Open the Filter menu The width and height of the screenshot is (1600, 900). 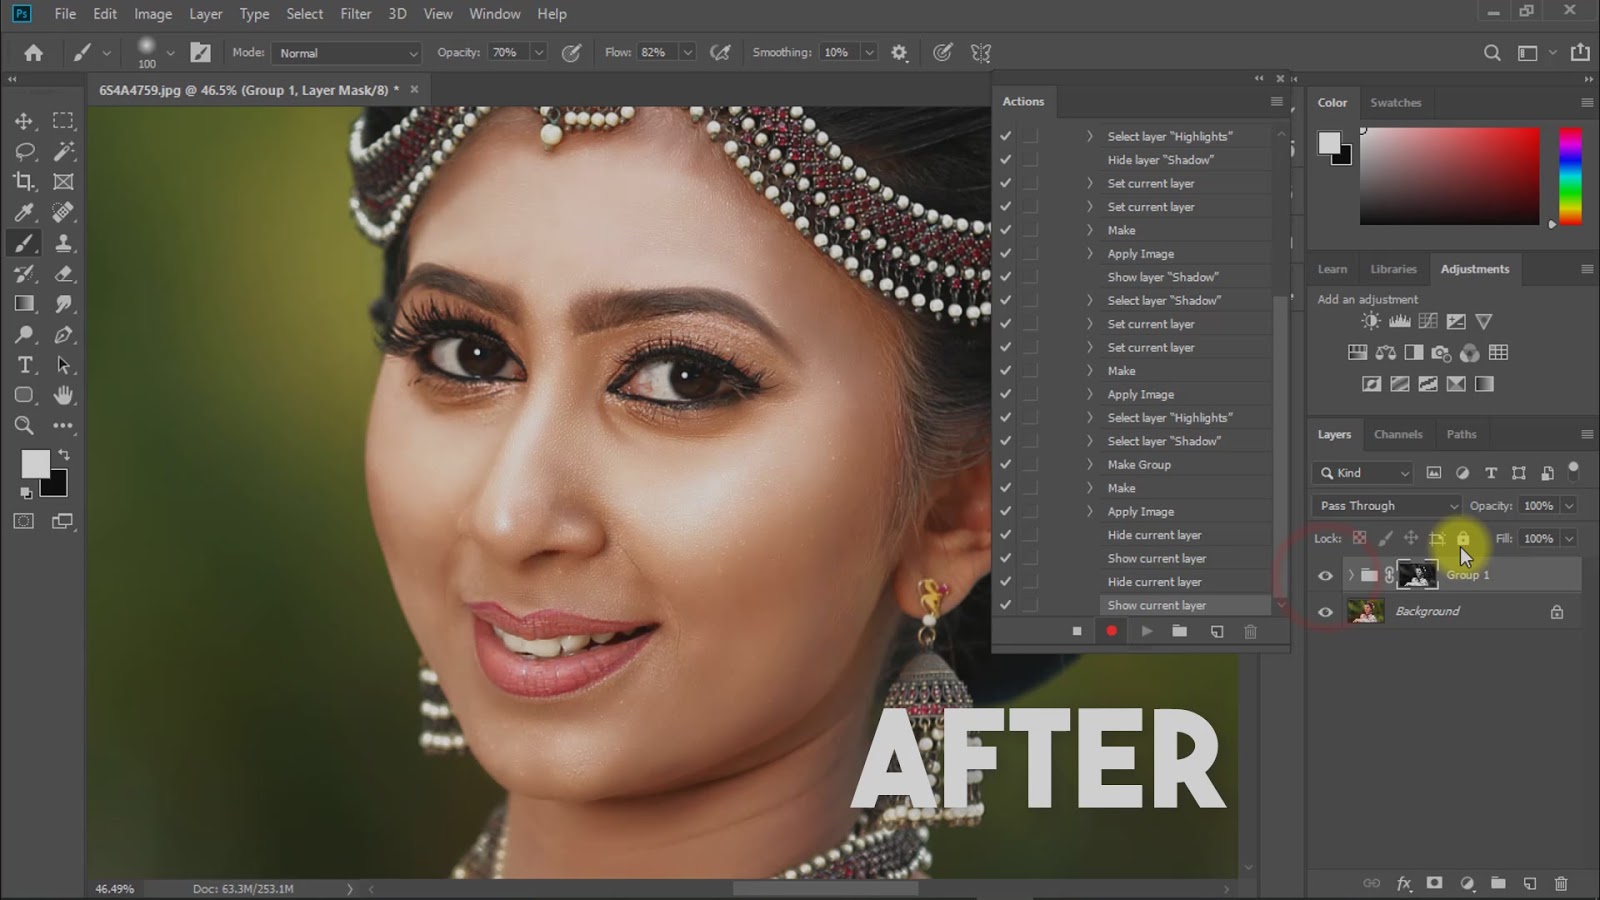pos(356,14)
